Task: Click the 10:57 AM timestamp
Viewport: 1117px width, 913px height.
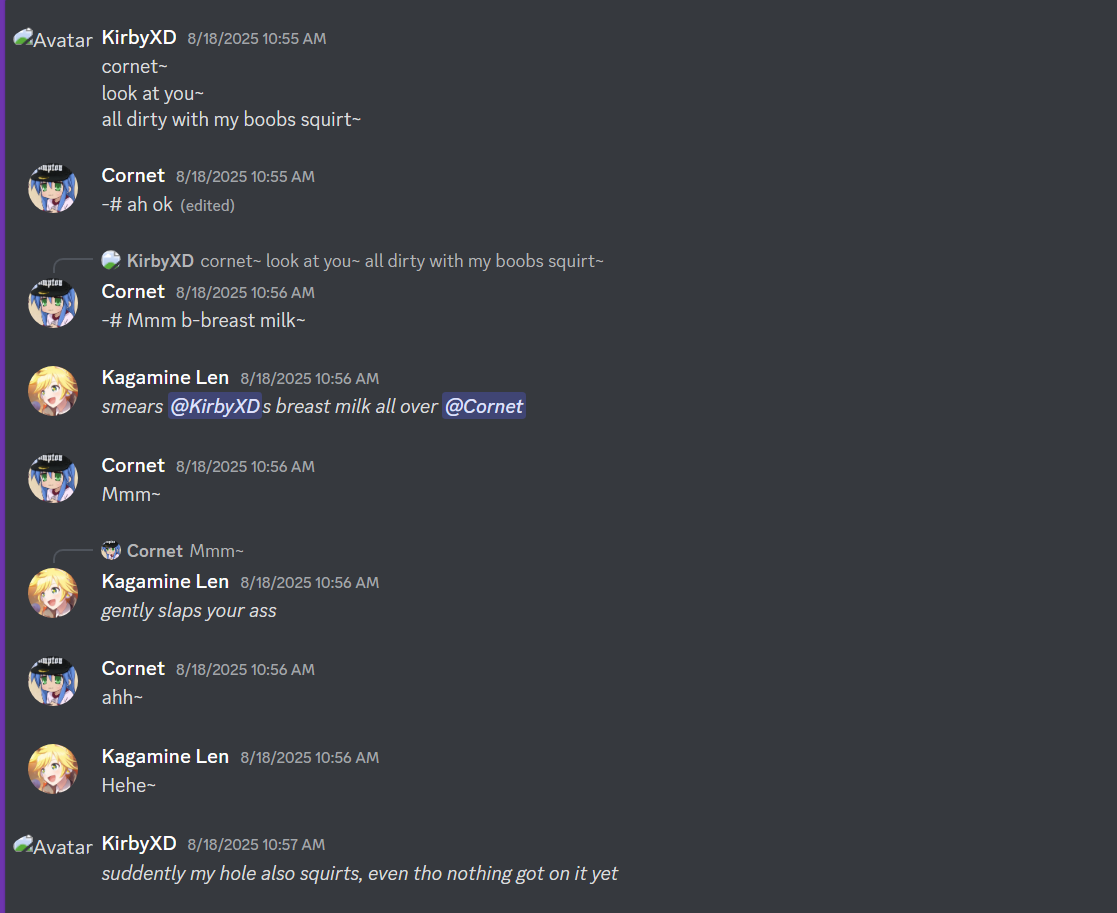Action: tap(256, 845)
